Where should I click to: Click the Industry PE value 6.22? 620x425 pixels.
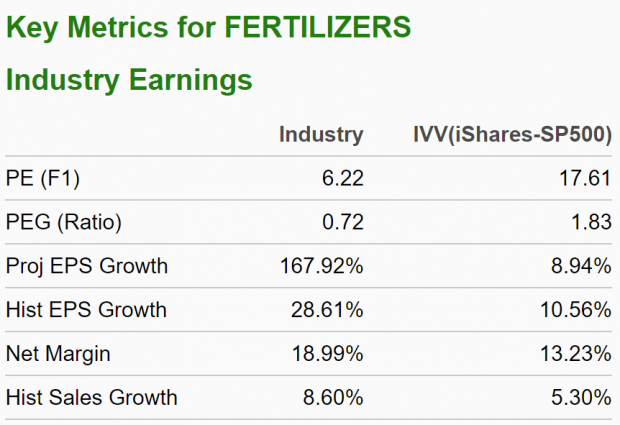pos(342,179)
